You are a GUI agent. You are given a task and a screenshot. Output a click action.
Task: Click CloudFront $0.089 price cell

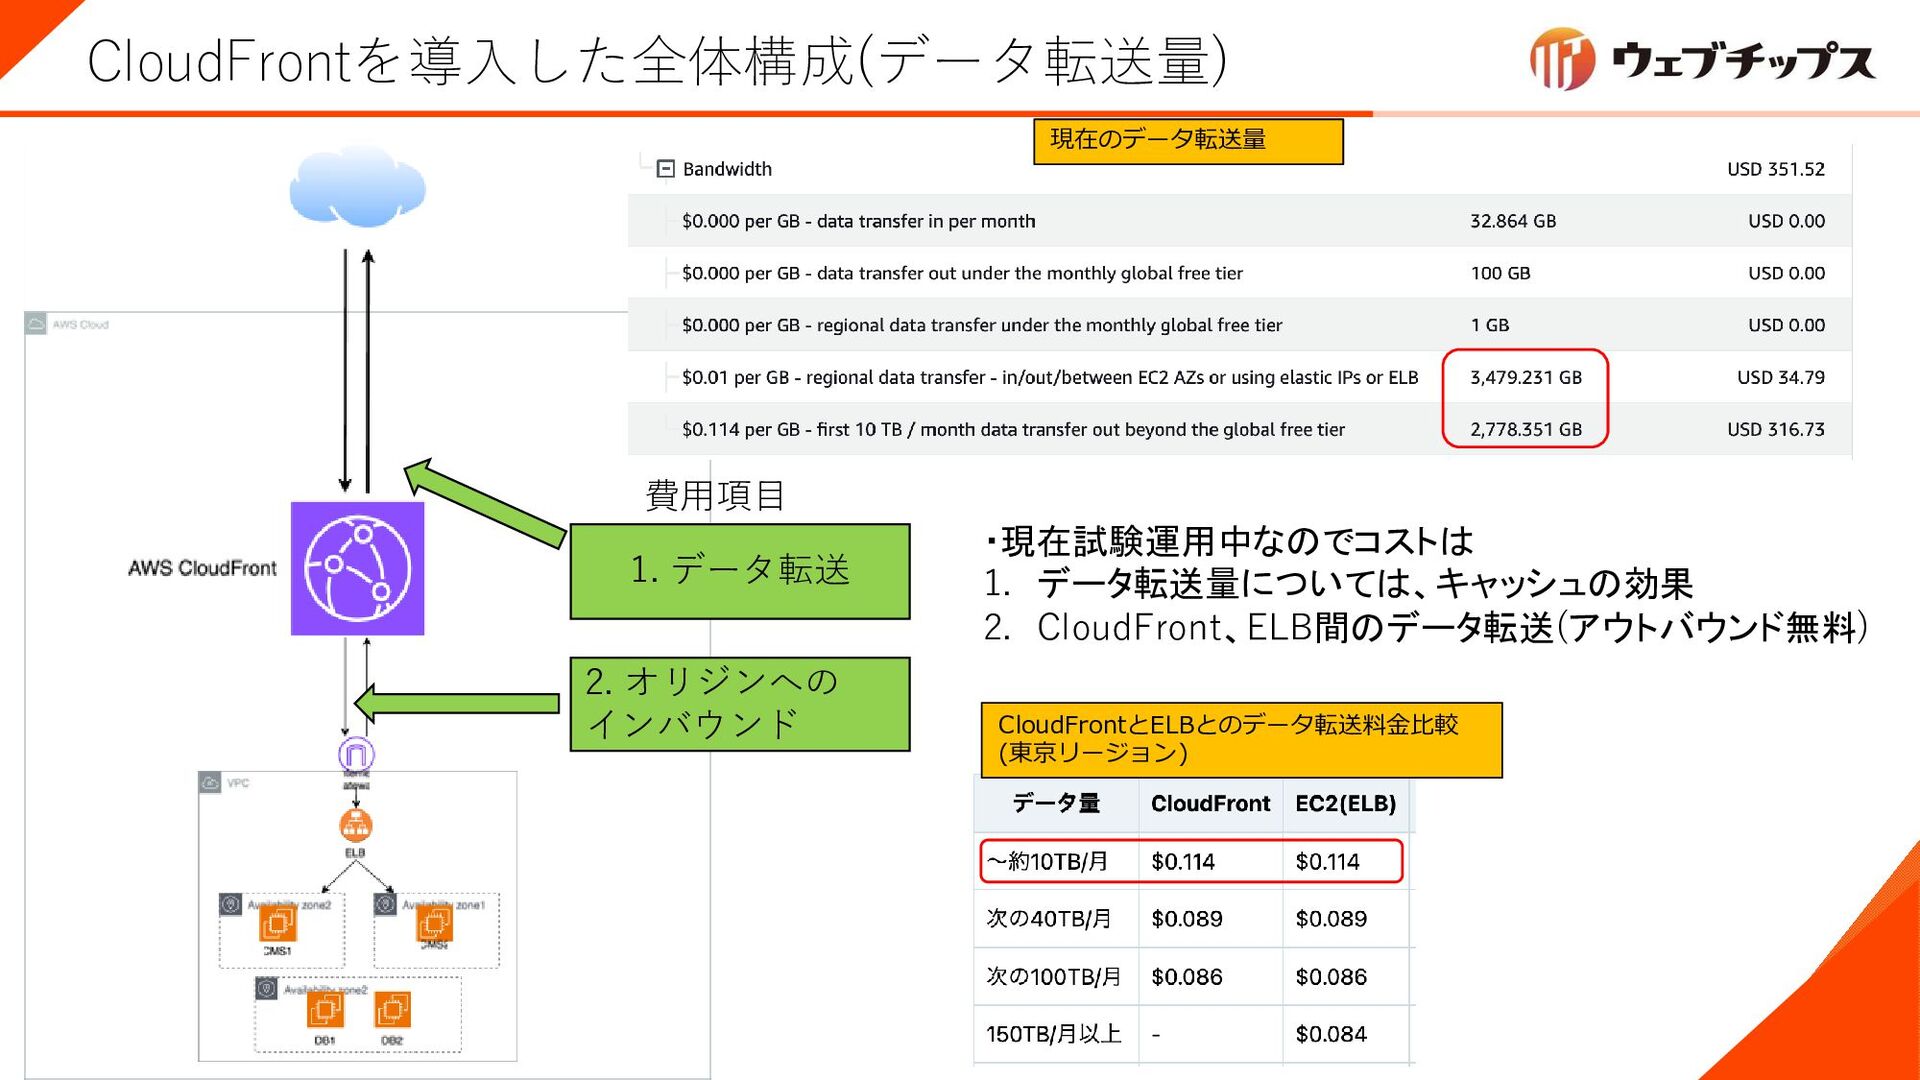(x=1187, y=918)
